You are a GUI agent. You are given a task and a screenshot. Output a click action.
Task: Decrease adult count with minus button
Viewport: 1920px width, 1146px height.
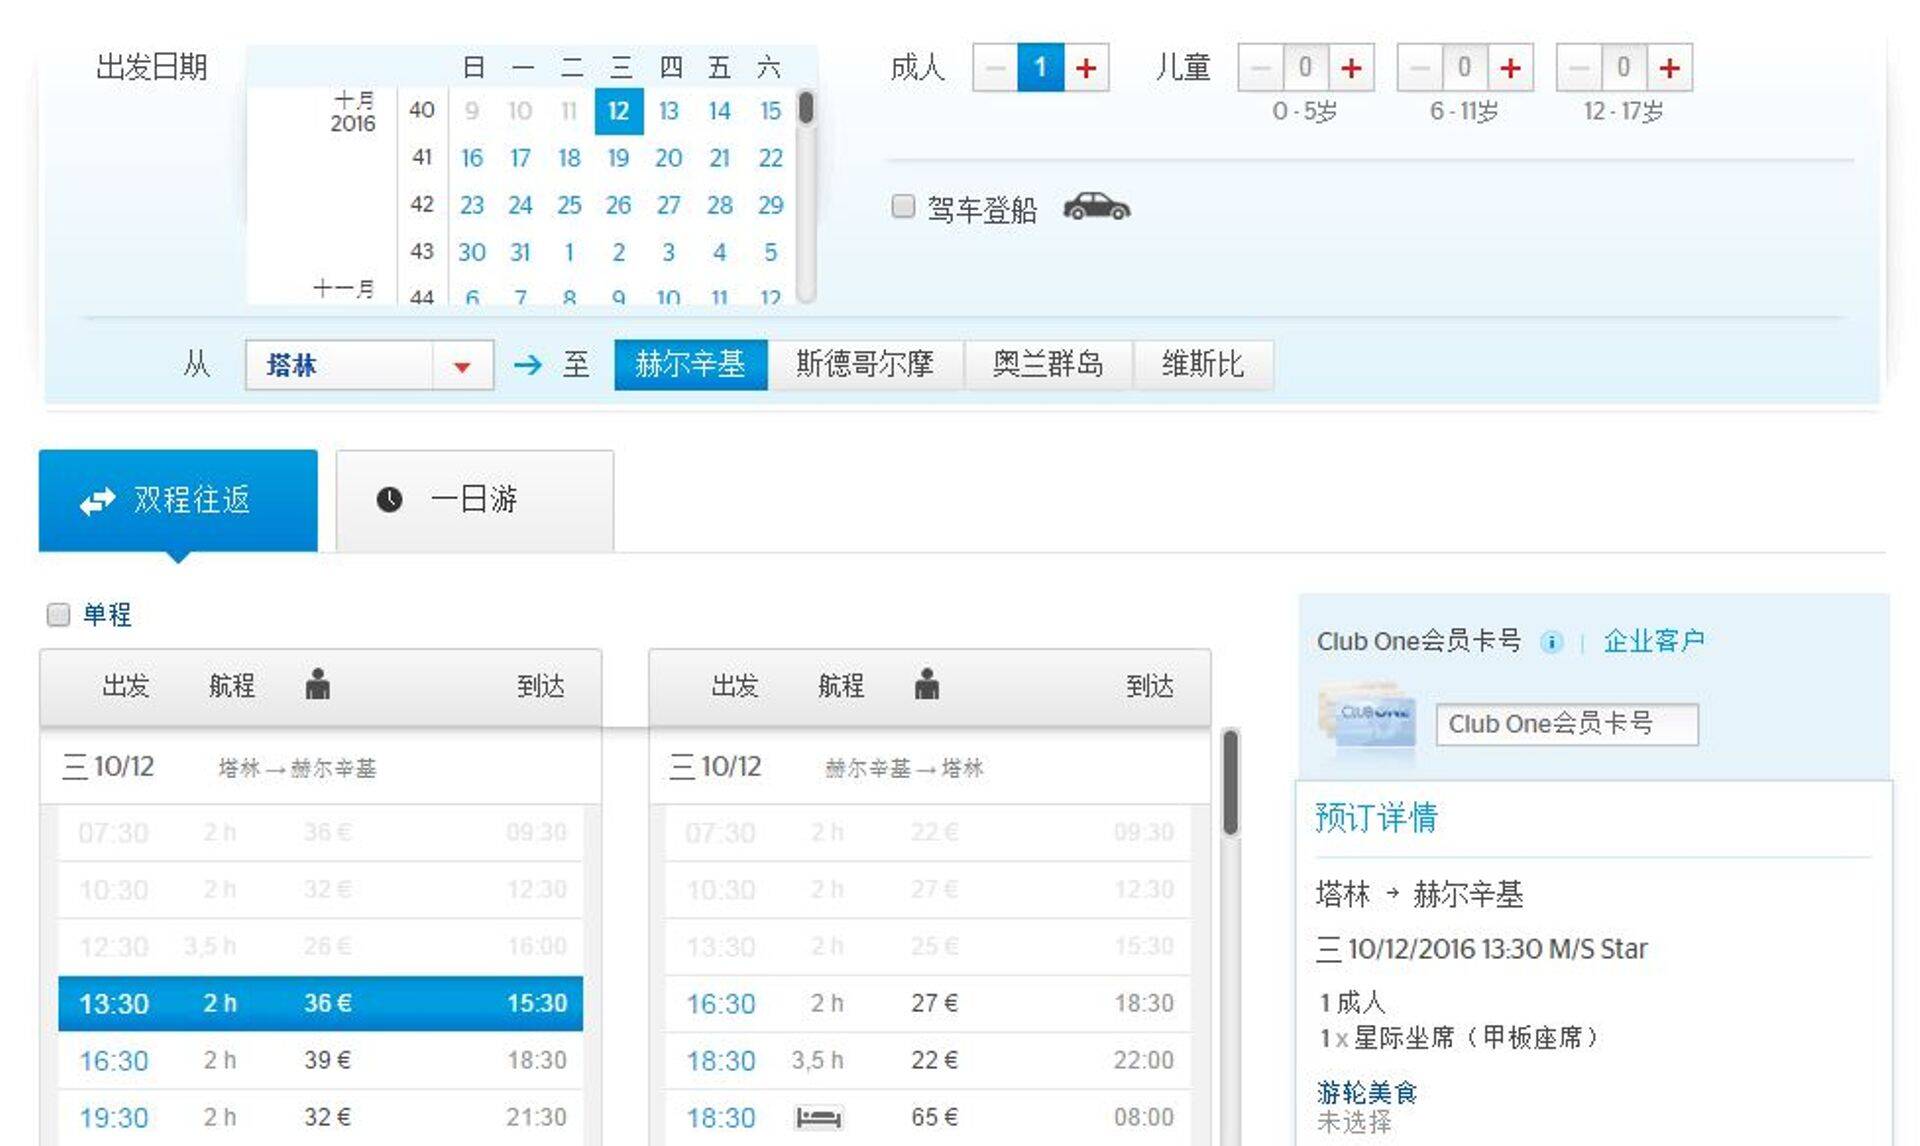pyautogui.click(x=995, y=68)
